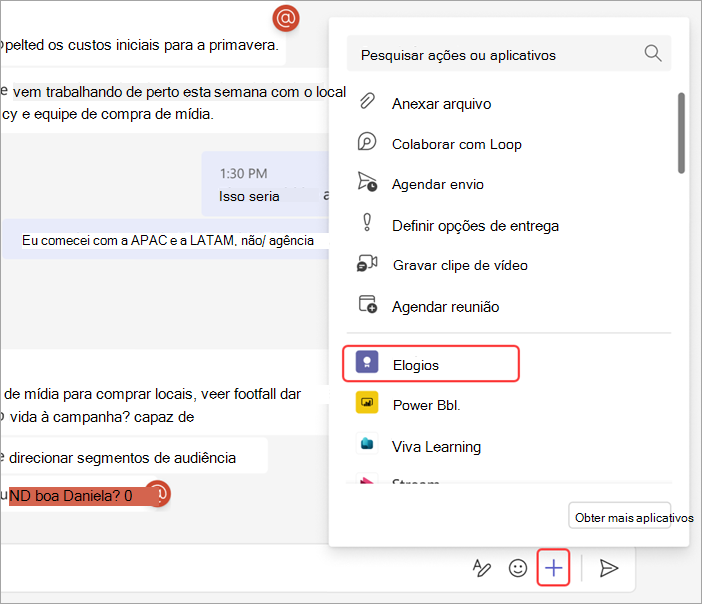Screen dimensions: 702x604
Task: Click the message 'Eu comecei com a APAC'
Action: 168,240
